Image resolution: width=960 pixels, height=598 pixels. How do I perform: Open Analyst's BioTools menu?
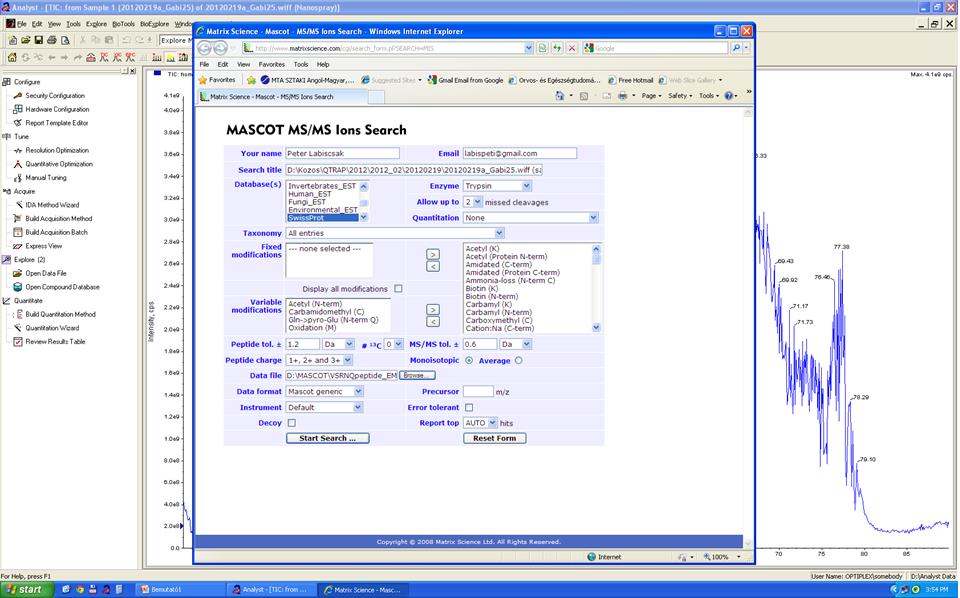pos(123,24)
